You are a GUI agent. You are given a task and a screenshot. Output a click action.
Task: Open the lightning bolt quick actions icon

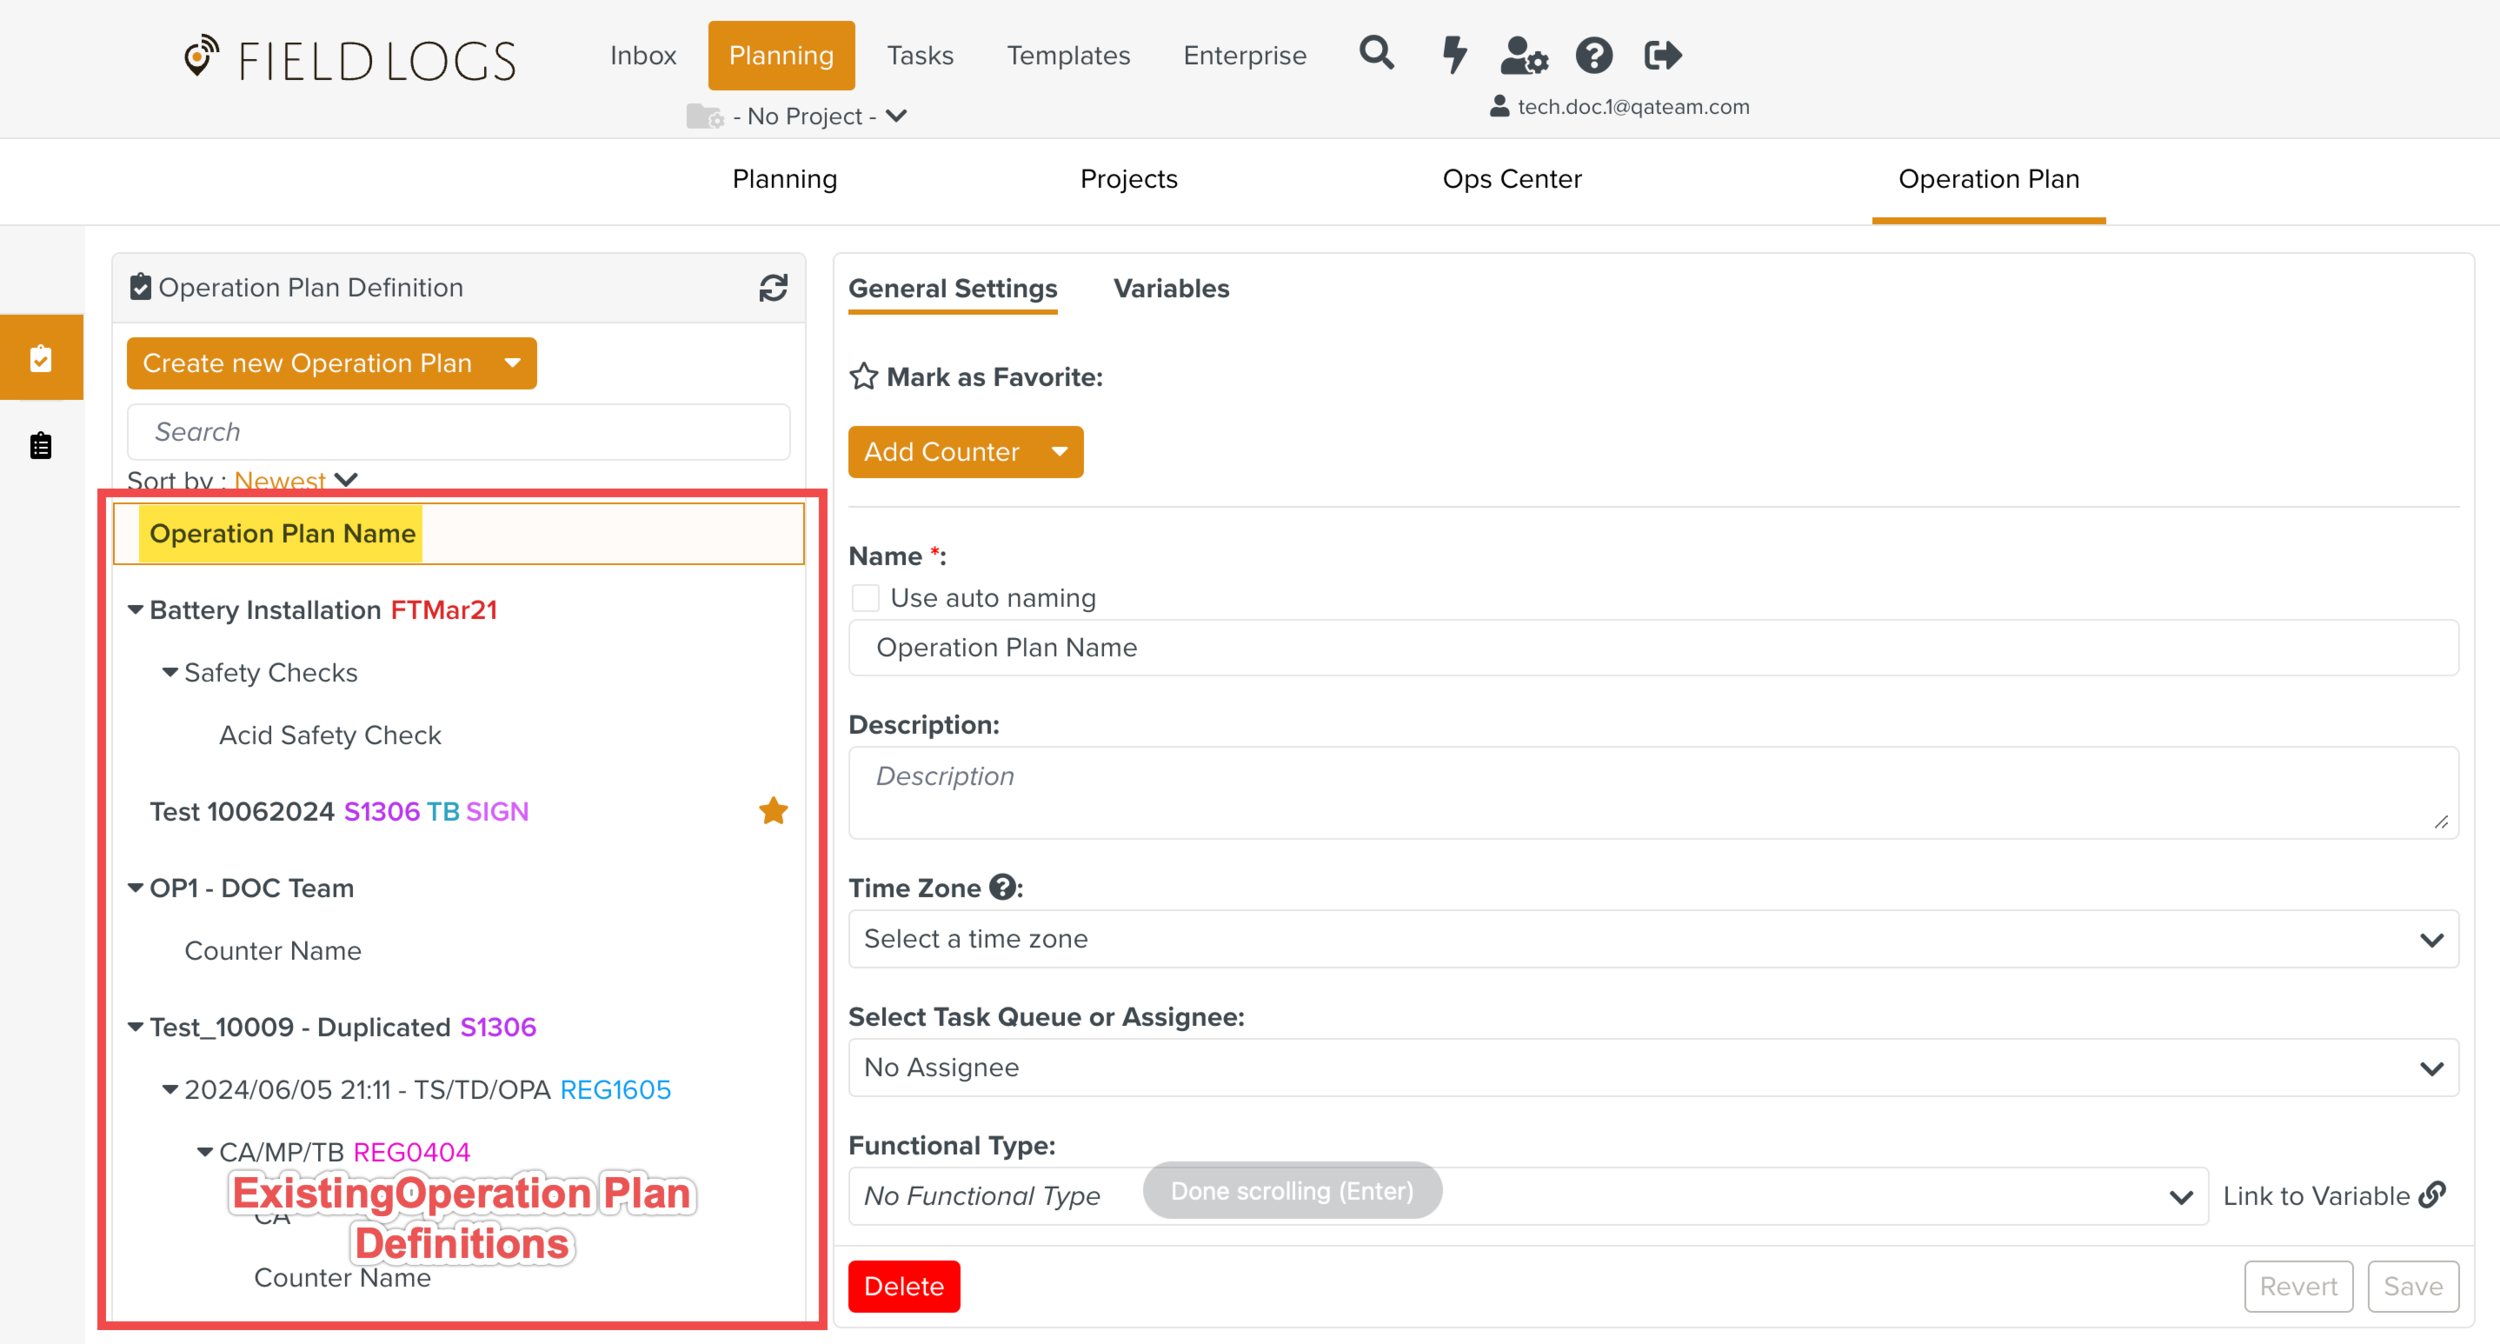pos(1454,54)
